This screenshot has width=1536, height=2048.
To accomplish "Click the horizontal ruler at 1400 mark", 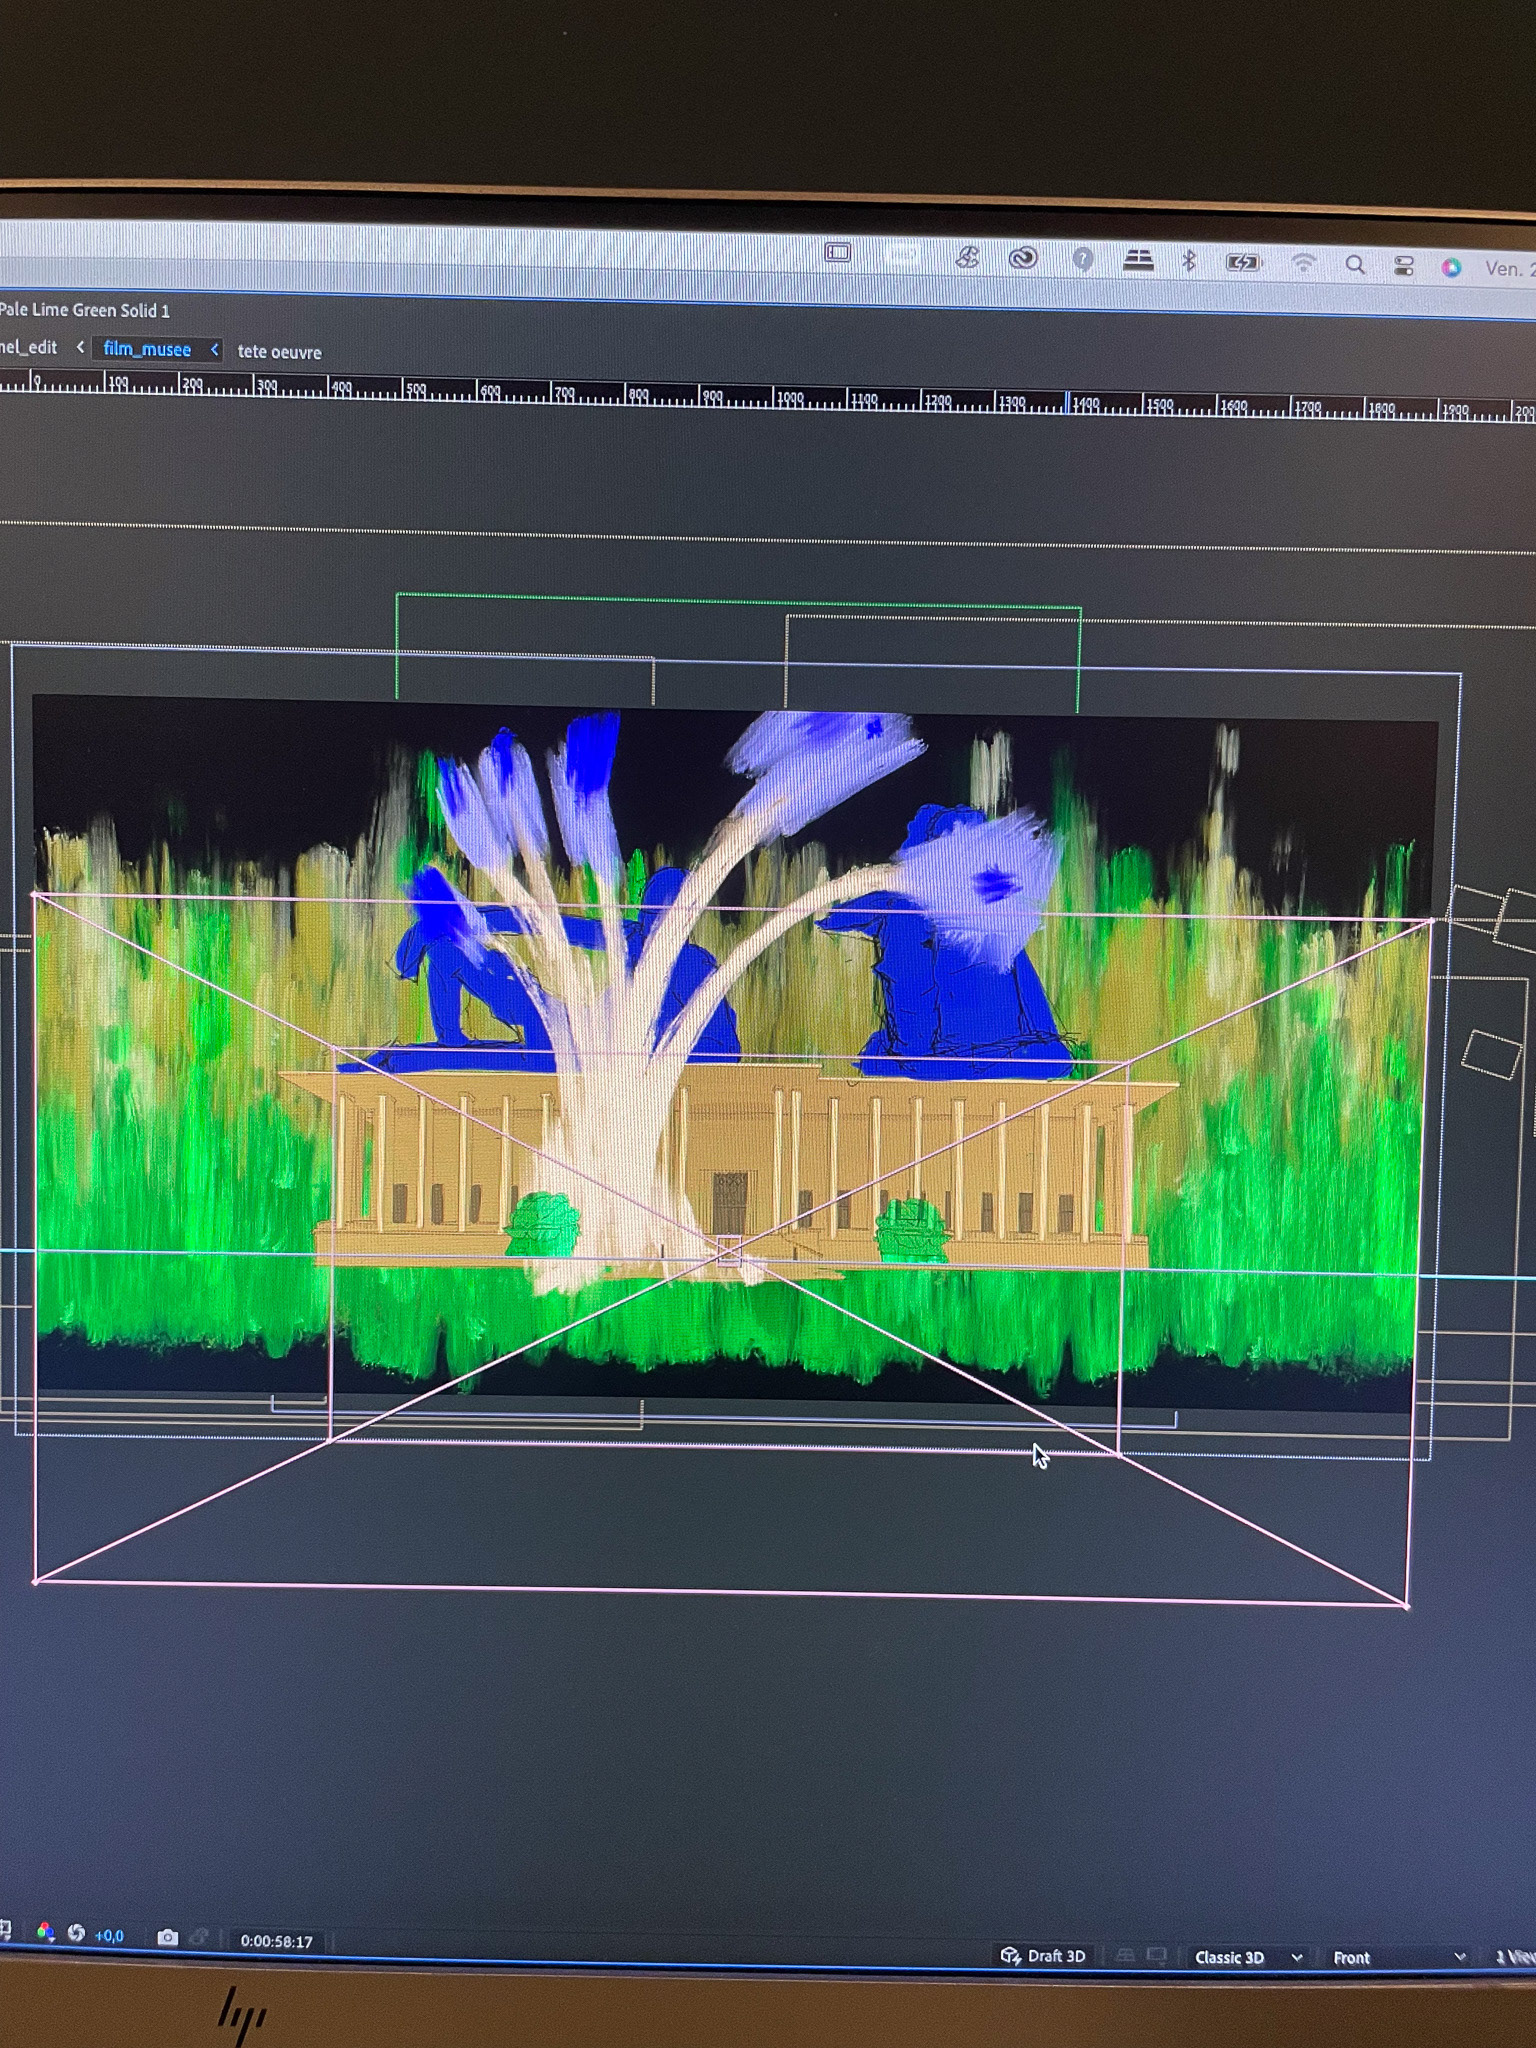I will [x=1086, y=403].
